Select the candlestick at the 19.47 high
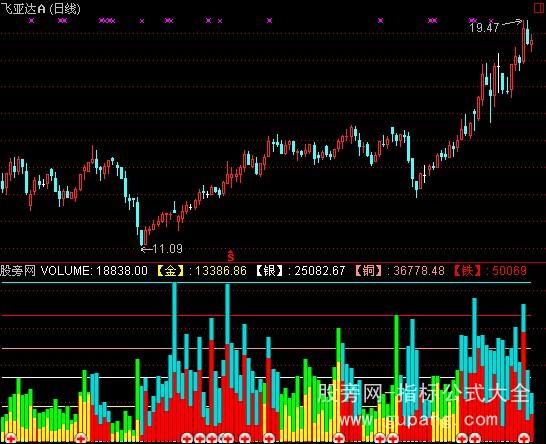Viewport: 546px width, 444px height. tap(523, 41)
